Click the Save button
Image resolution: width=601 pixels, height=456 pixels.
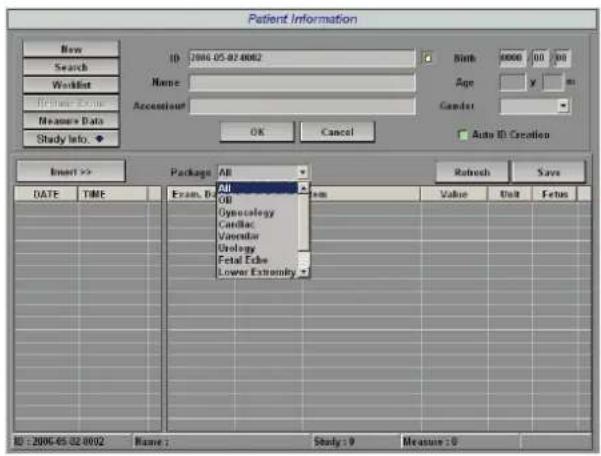[548, 172]
